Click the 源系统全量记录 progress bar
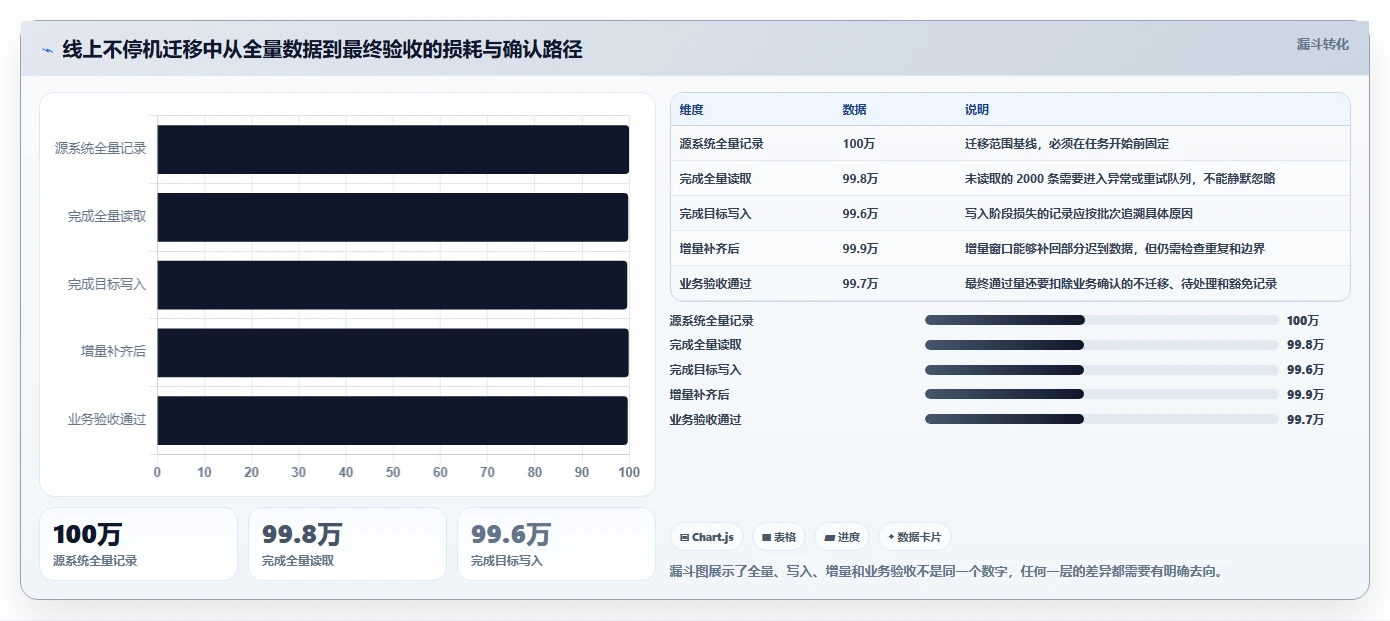 click(1101, 320)
